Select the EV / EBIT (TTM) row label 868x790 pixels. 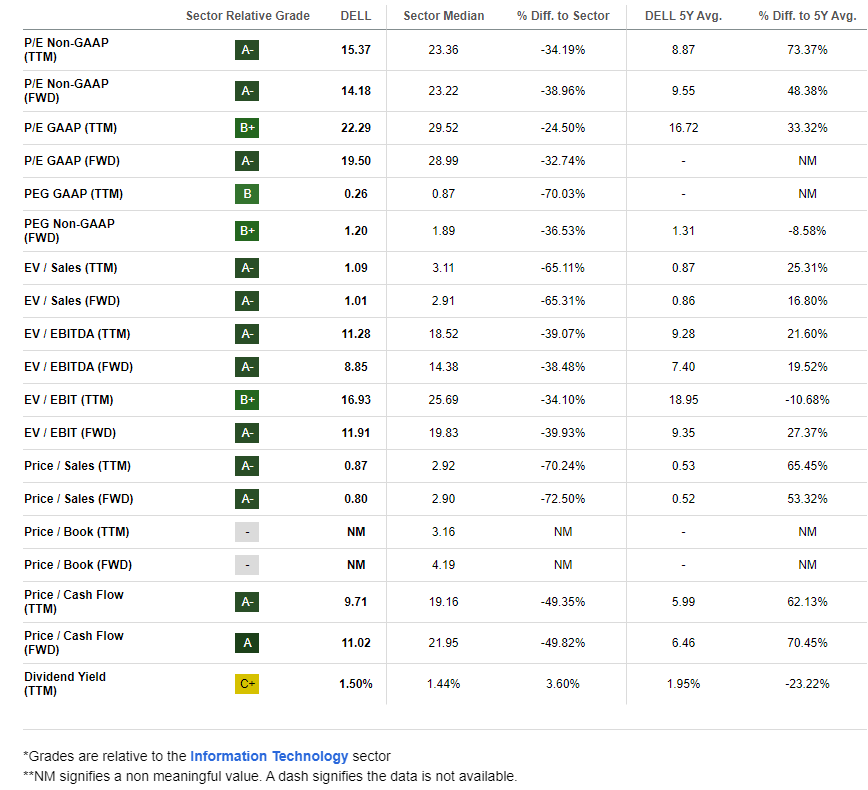(69, 400)
